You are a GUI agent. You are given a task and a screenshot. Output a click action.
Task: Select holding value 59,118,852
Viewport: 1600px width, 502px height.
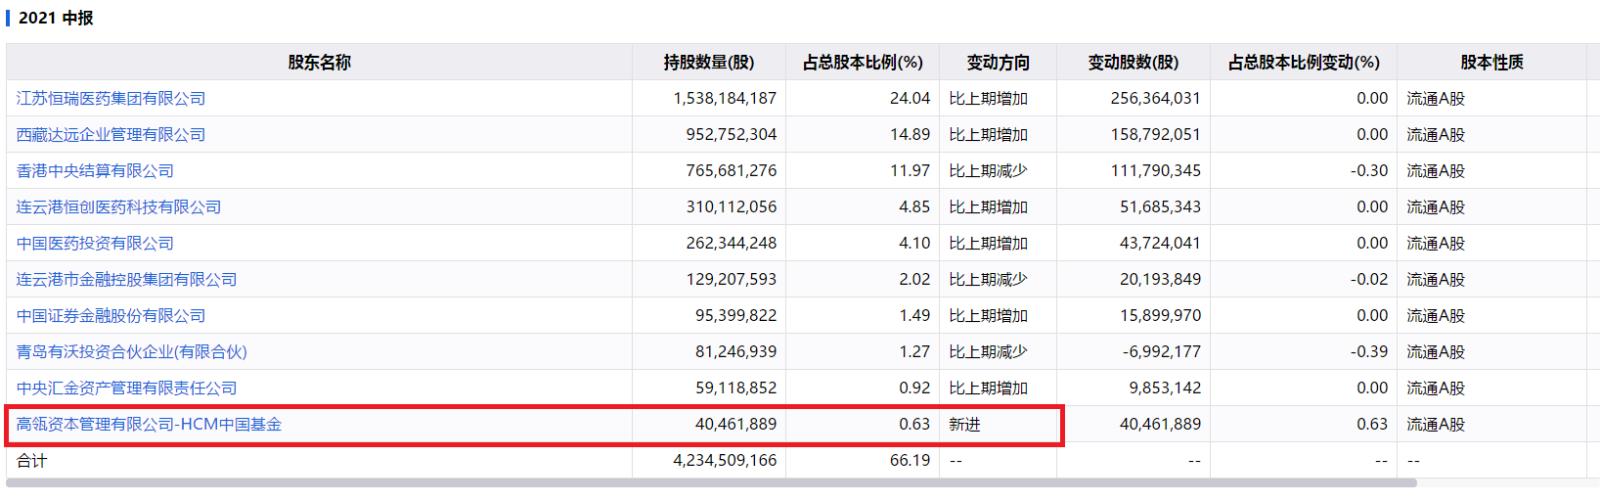click(x=736, y=388)
